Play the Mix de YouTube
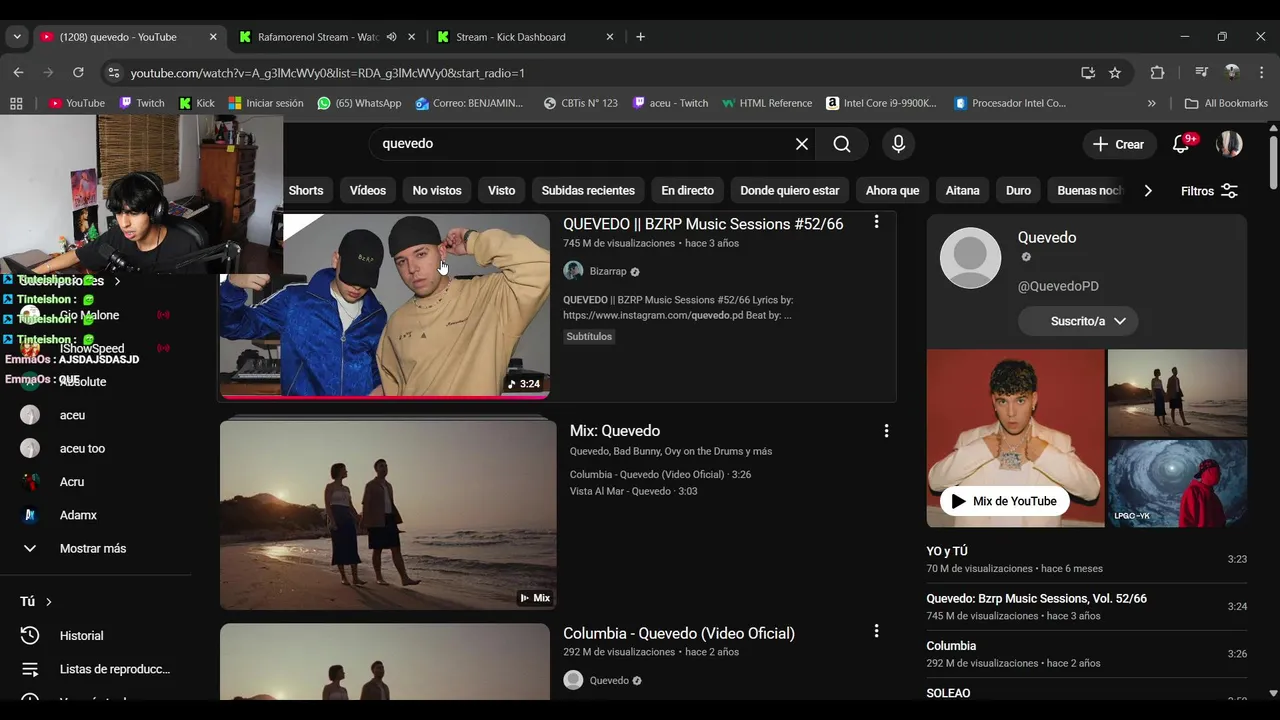 1004,501
